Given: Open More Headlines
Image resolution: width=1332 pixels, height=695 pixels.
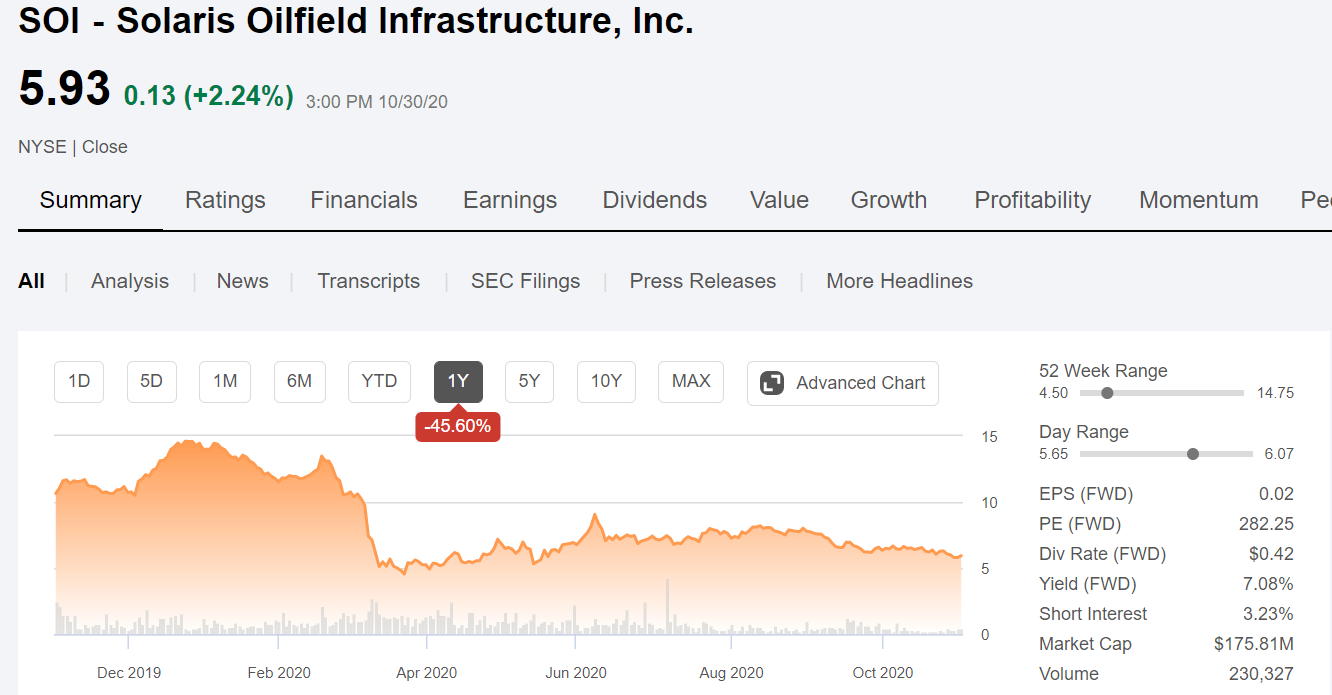Looking at the screenshot, I should tap(899, 281).
